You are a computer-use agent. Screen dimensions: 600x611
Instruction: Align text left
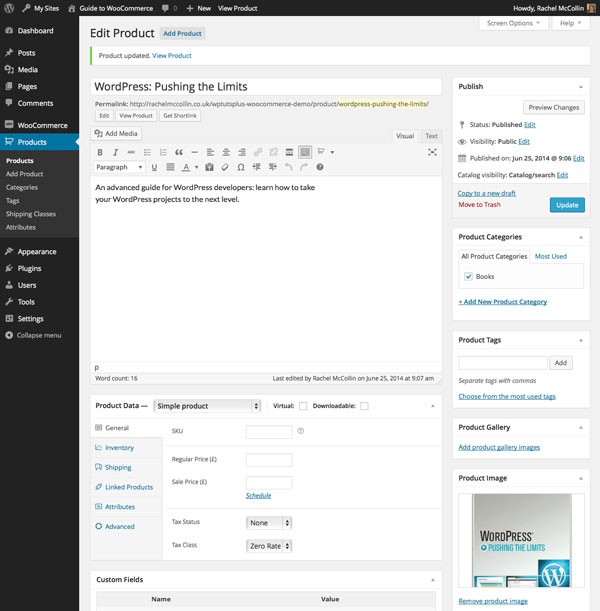pyautogui.click(x=210, y=152)
